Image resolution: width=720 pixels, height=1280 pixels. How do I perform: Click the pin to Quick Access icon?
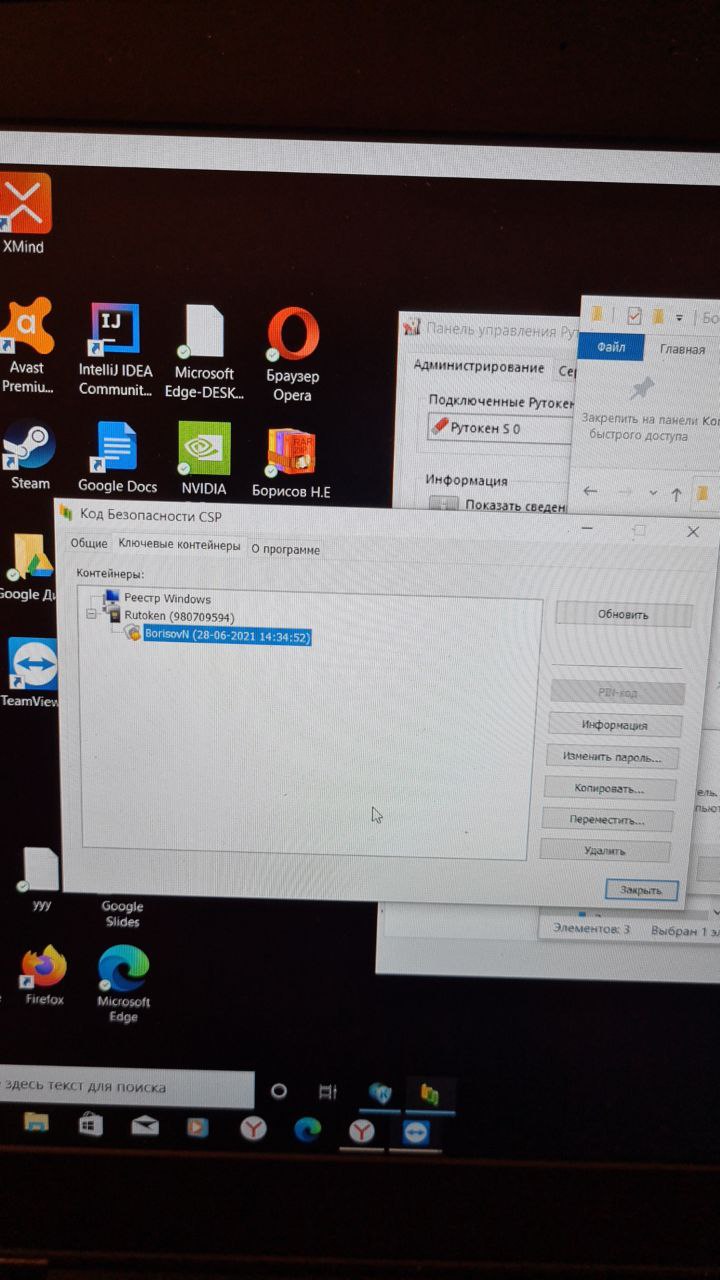[x=640, y=391]
